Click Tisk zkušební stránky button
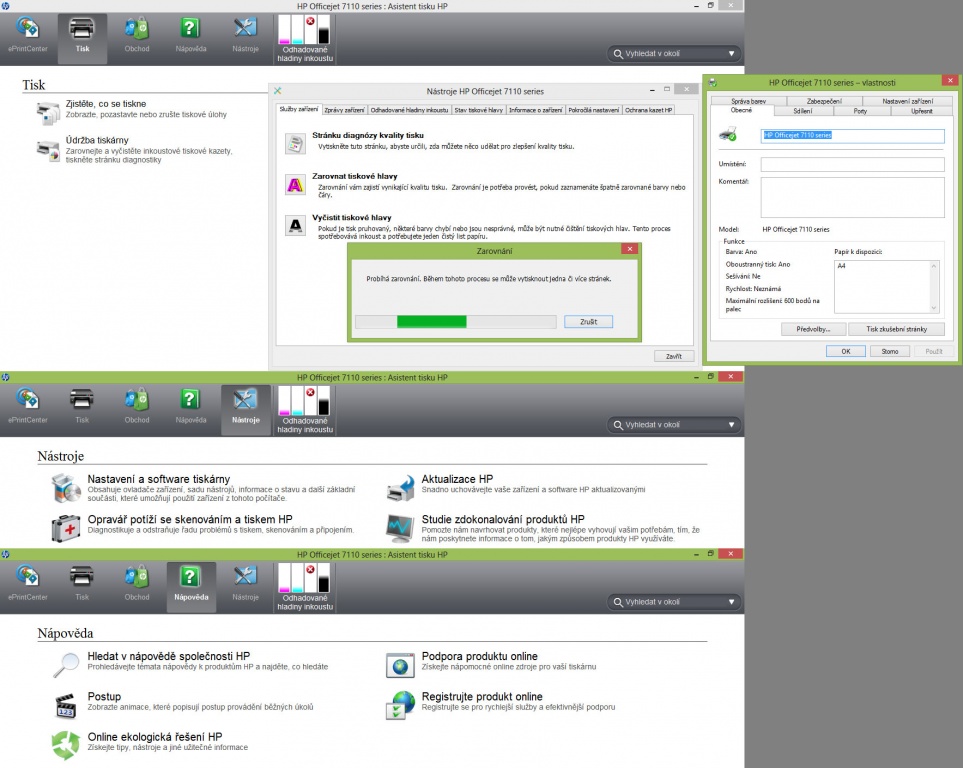Screen dimensions: 963x768 pos(896,329)
